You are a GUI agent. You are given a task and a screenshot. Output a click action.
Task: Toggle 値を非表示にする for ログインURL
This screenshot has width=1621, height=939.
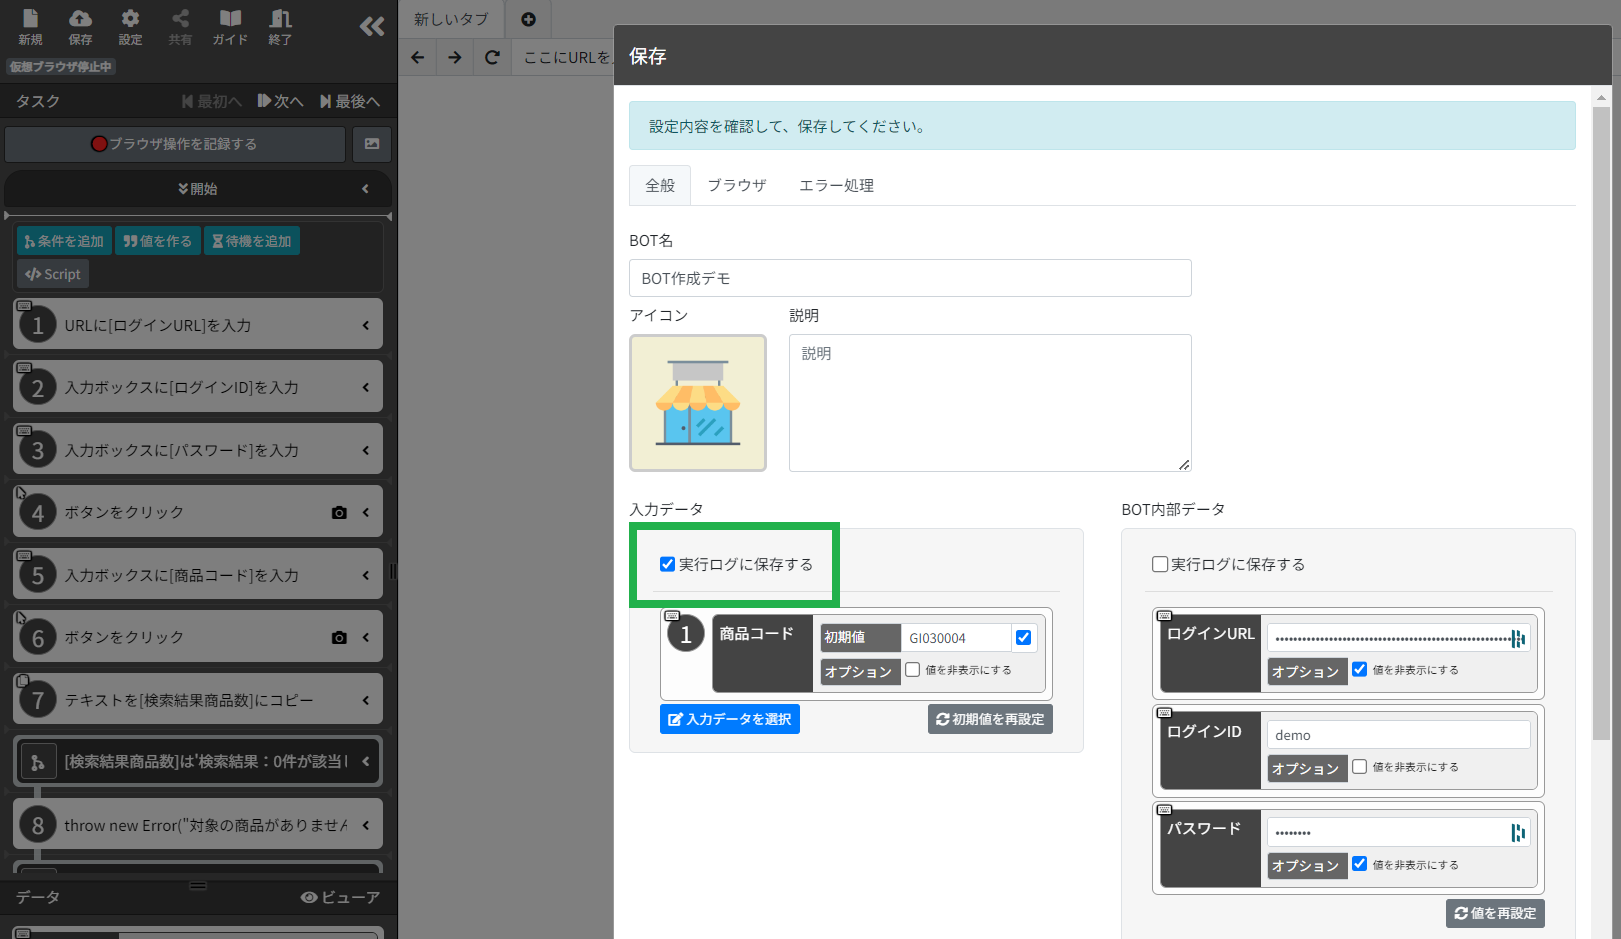(1360, 670)
